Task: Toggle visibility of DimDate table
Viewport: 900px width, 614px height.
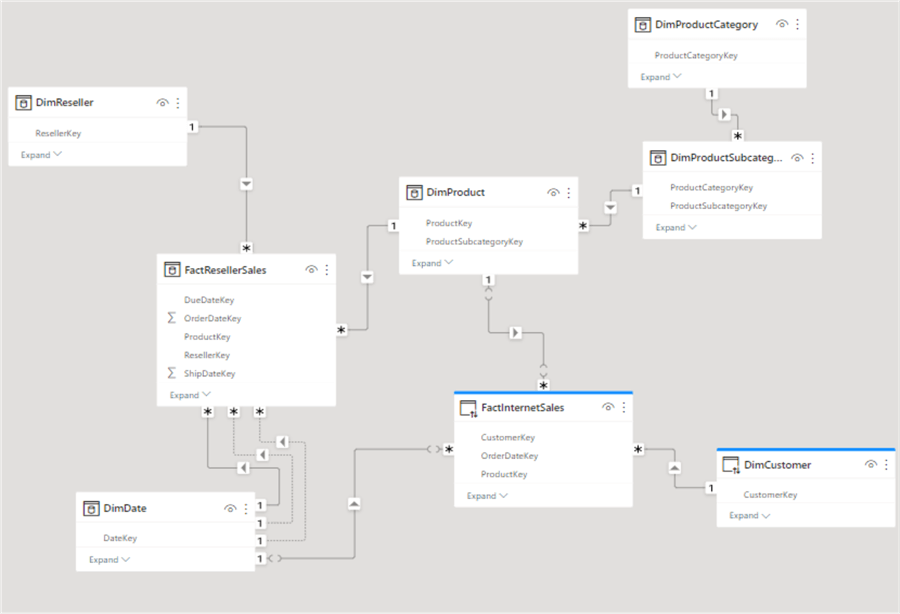Action: click(x=230, y=508)
